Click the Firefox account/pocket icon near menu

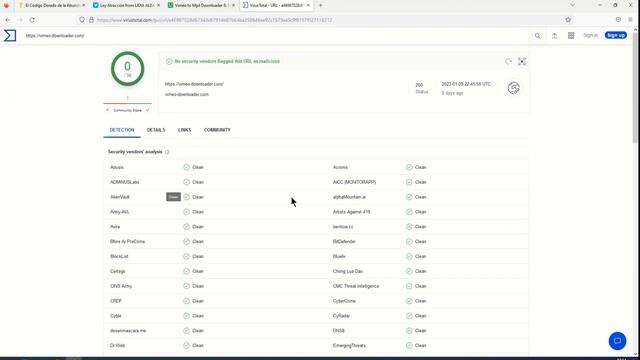point(618,20)
